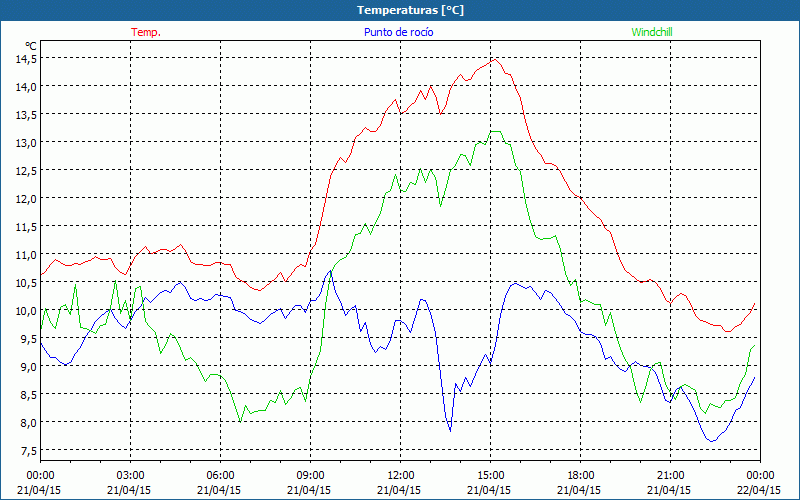Click the 9,0 y-axis value

[x=29, y=367]
